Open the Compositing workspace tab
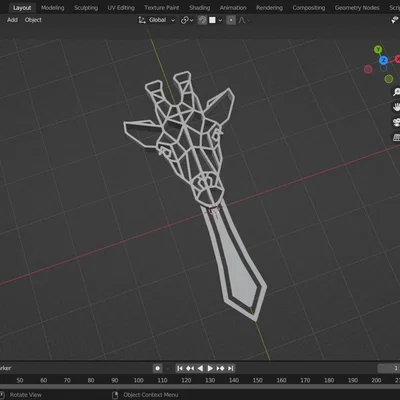Viewport: 400px width, 400px height. coord(309,8)
